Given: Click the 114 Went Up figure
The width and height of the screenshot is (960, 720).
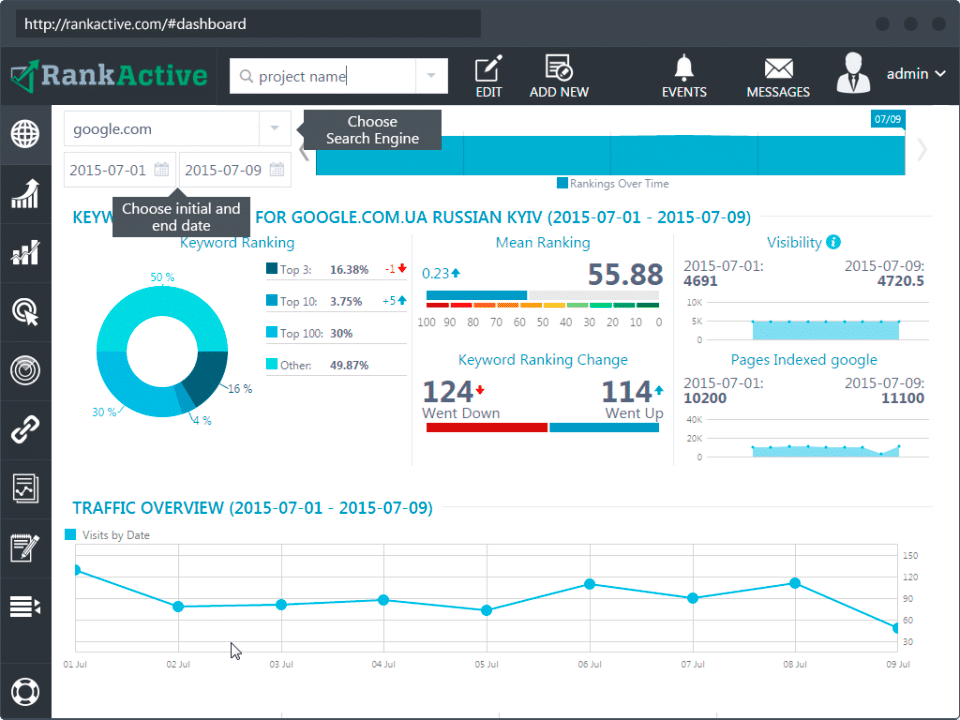Looking at the screenshot, I should [x=626, y=392].
